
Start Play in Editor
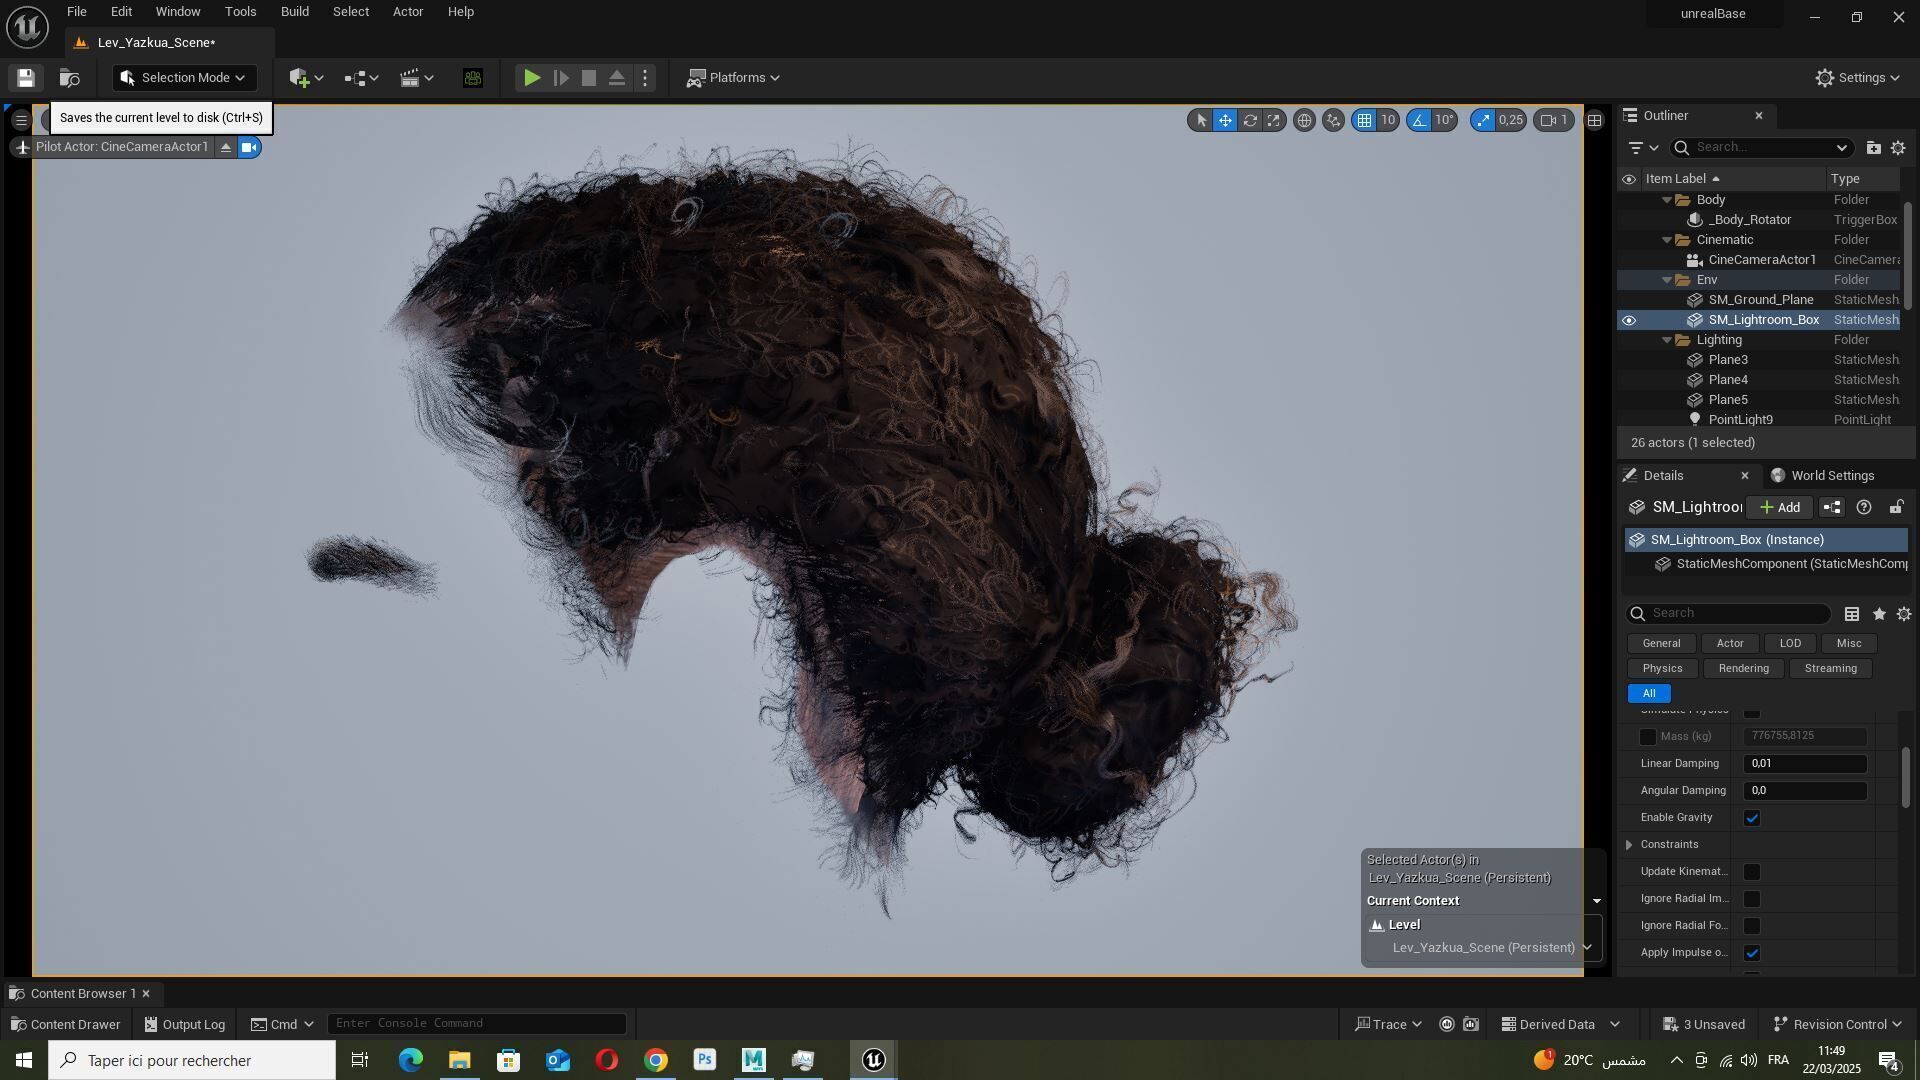(x=532, y=78)
